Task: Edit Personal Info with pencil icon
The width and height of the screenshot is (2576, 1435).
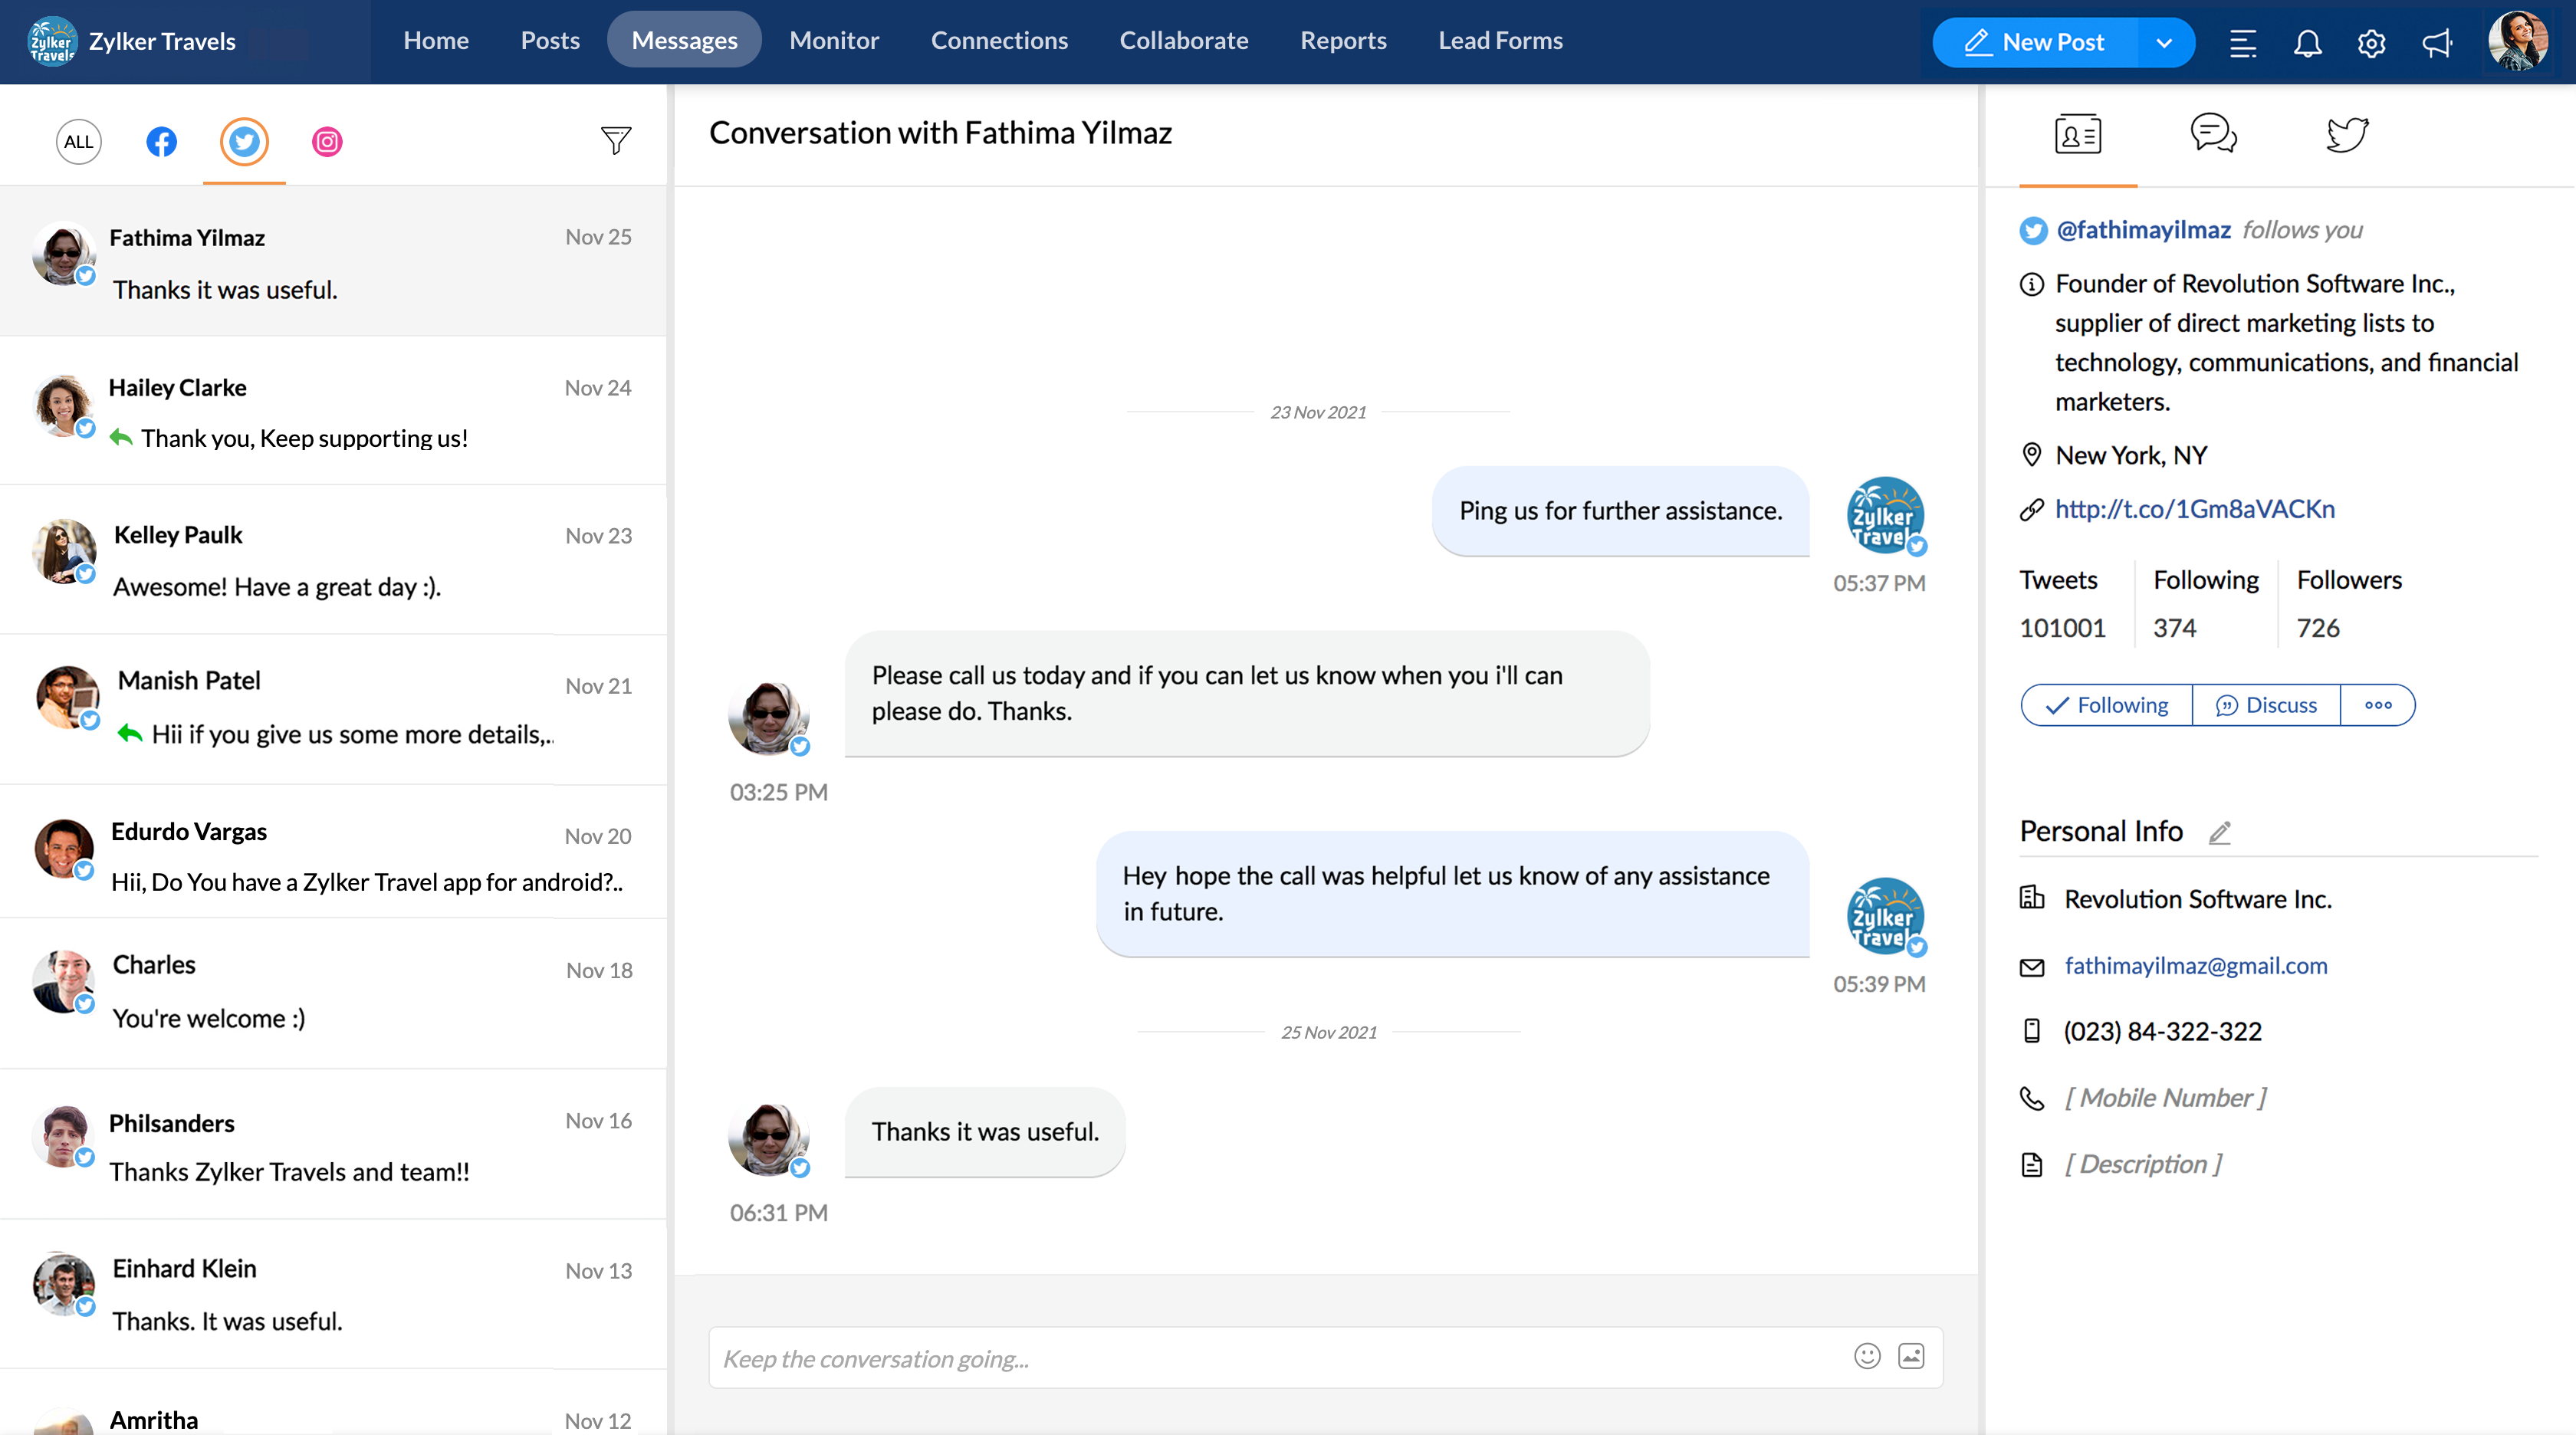Action: coord(2219,832)
